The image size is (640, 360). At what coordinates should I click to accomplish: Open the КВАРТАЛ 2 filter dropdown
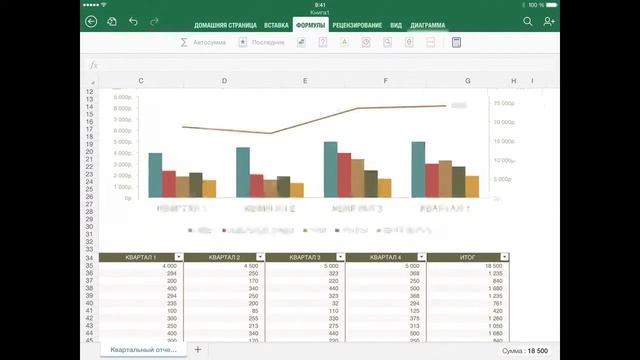(260, 257)
